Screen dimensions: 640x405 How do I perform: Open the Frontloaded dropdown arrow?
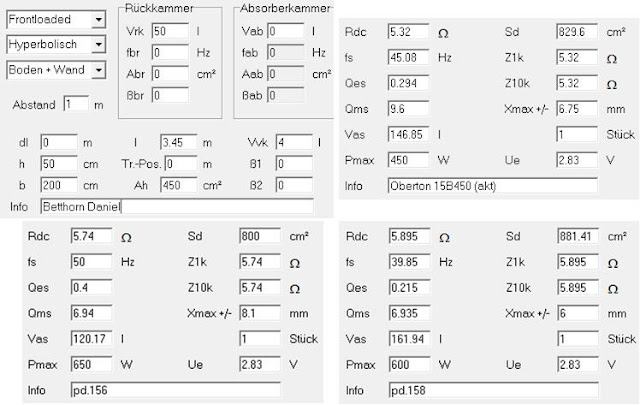(98, 20)
